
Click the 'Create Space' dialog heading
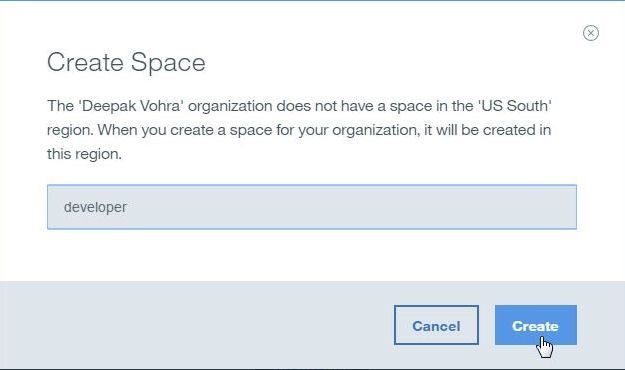pyautogui.click(x=126, y=63)
